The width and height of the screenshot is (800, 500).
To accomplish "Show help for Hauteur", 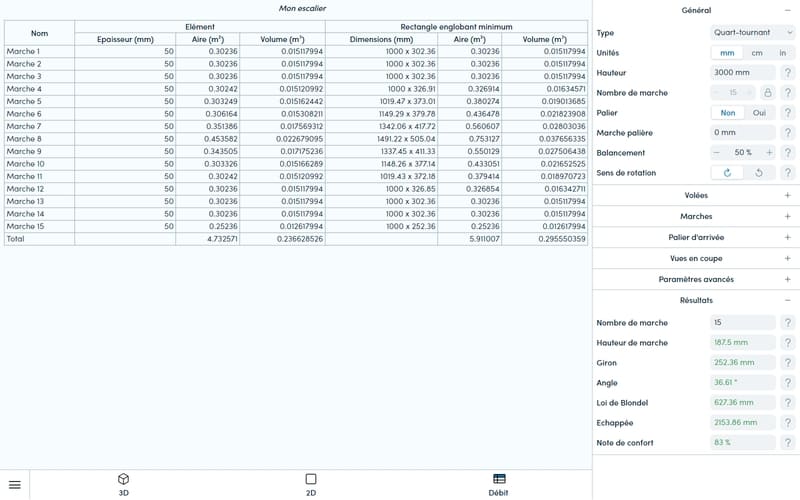I will (x=788, y=72).
